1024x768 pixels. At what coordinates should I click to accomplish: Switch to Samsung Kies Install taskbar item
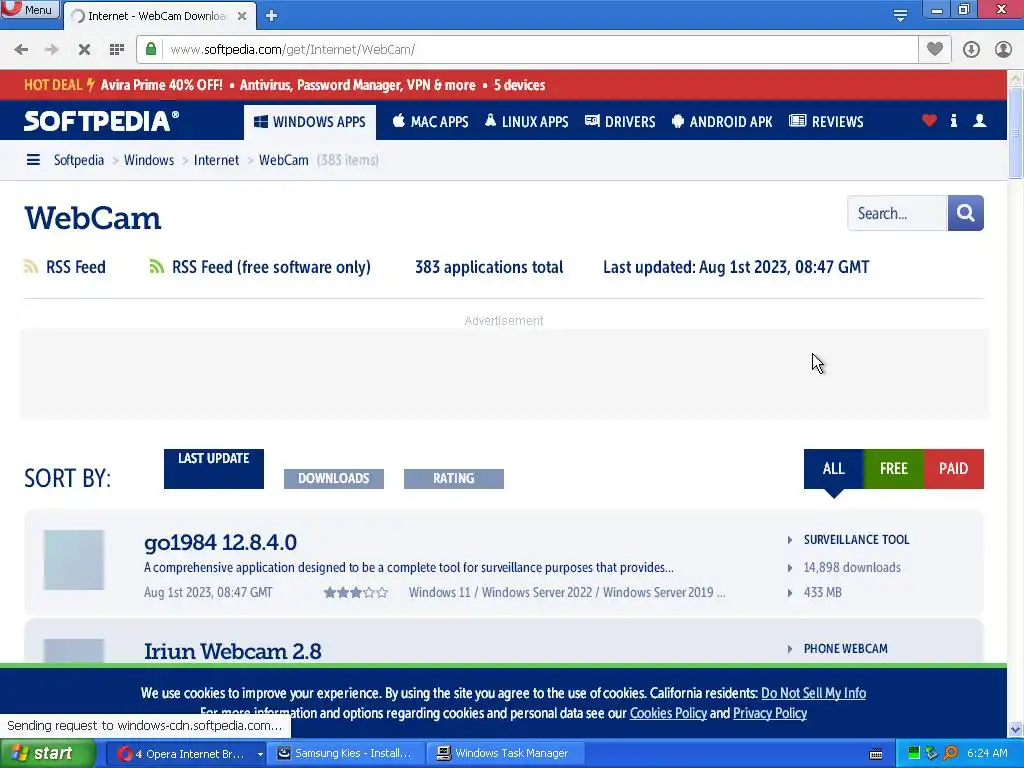346,753
